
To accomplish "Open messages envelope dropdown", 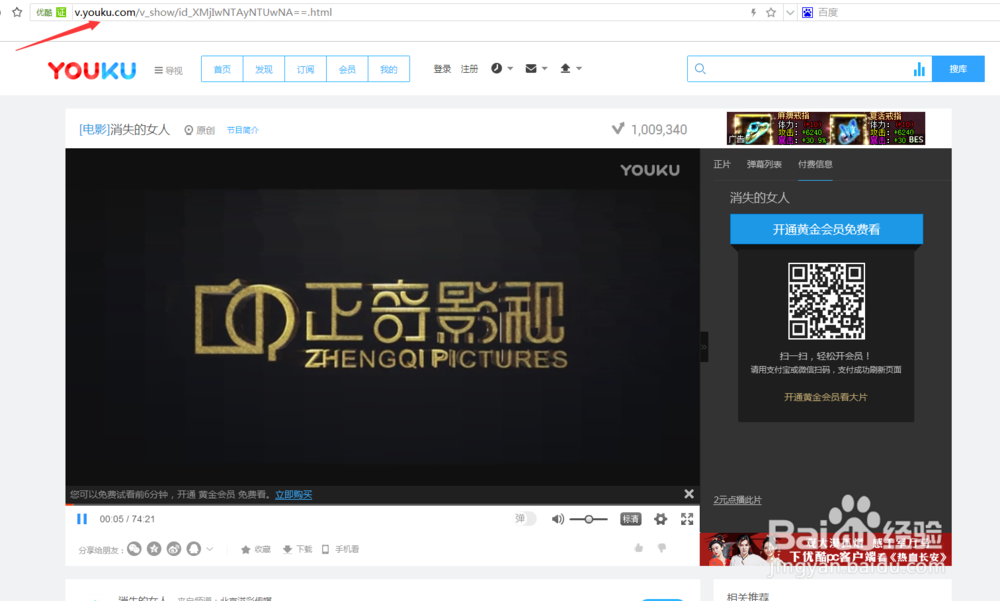I will click(x=536, y=68).
